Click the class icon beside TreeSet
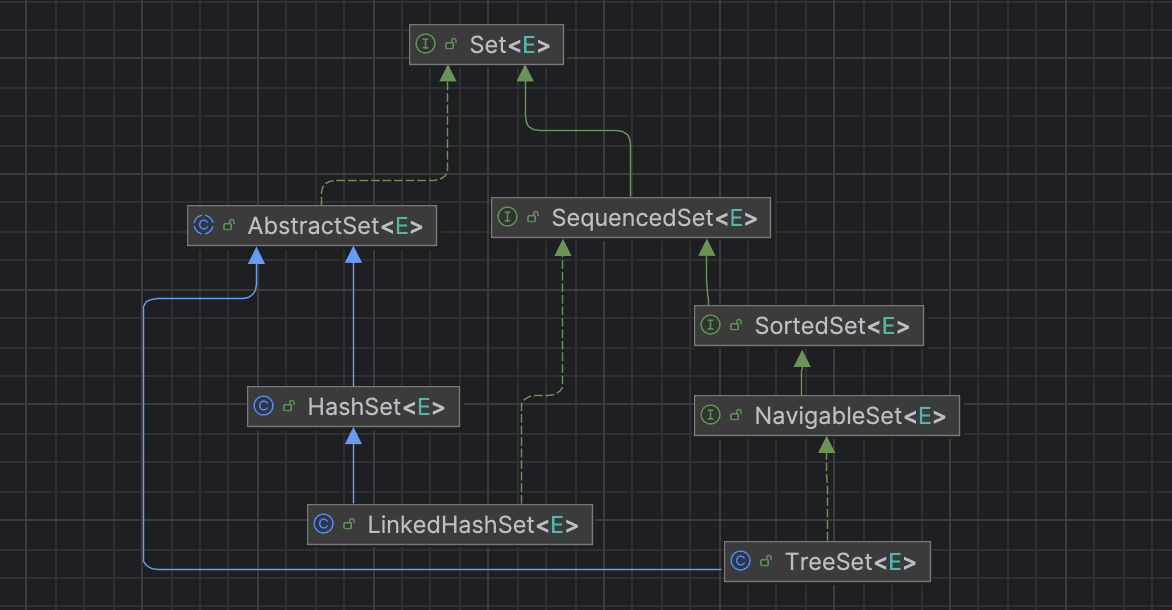 [x=741, y=561]
